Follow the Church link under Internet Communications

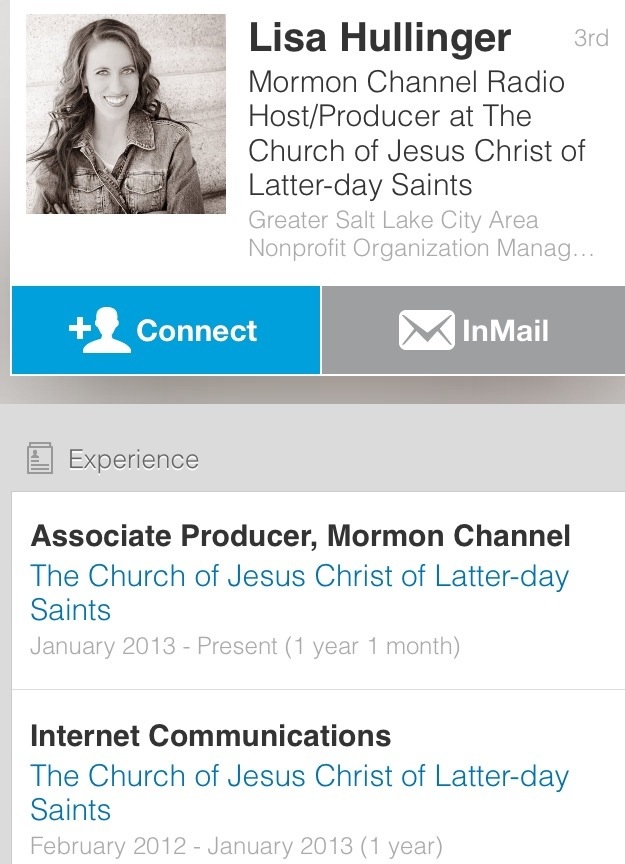pos(299,793)
